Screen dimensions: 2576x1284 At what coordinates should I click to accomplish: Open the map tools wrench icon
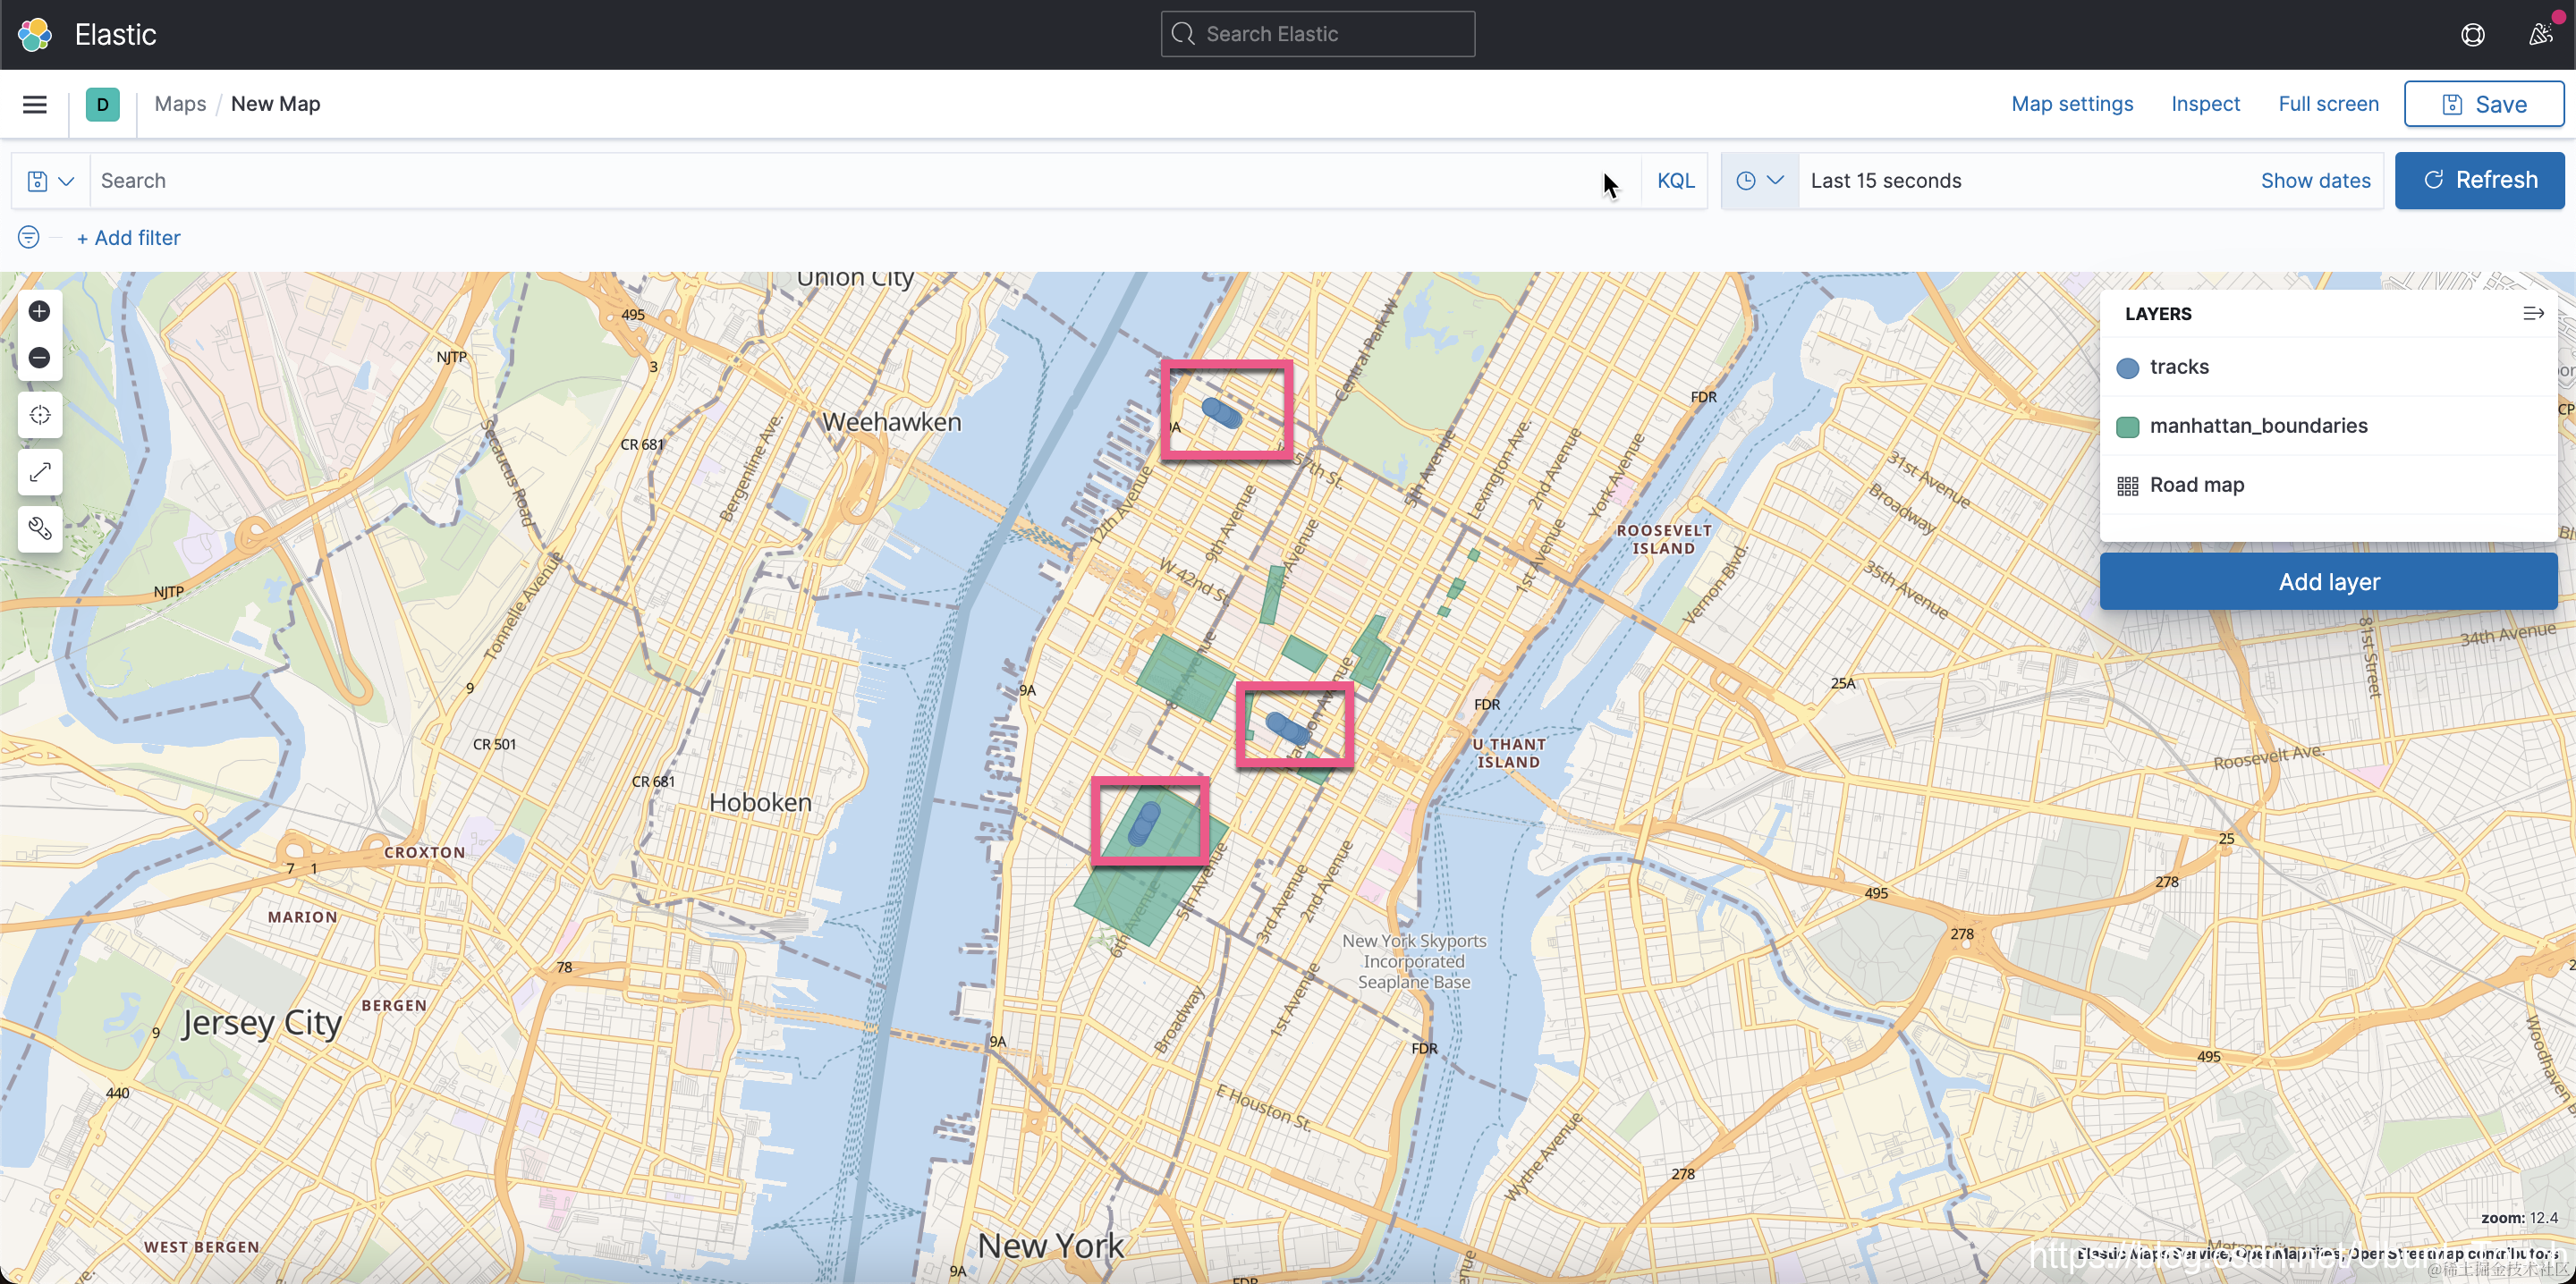pyautogui.click(x=39, y=529)
